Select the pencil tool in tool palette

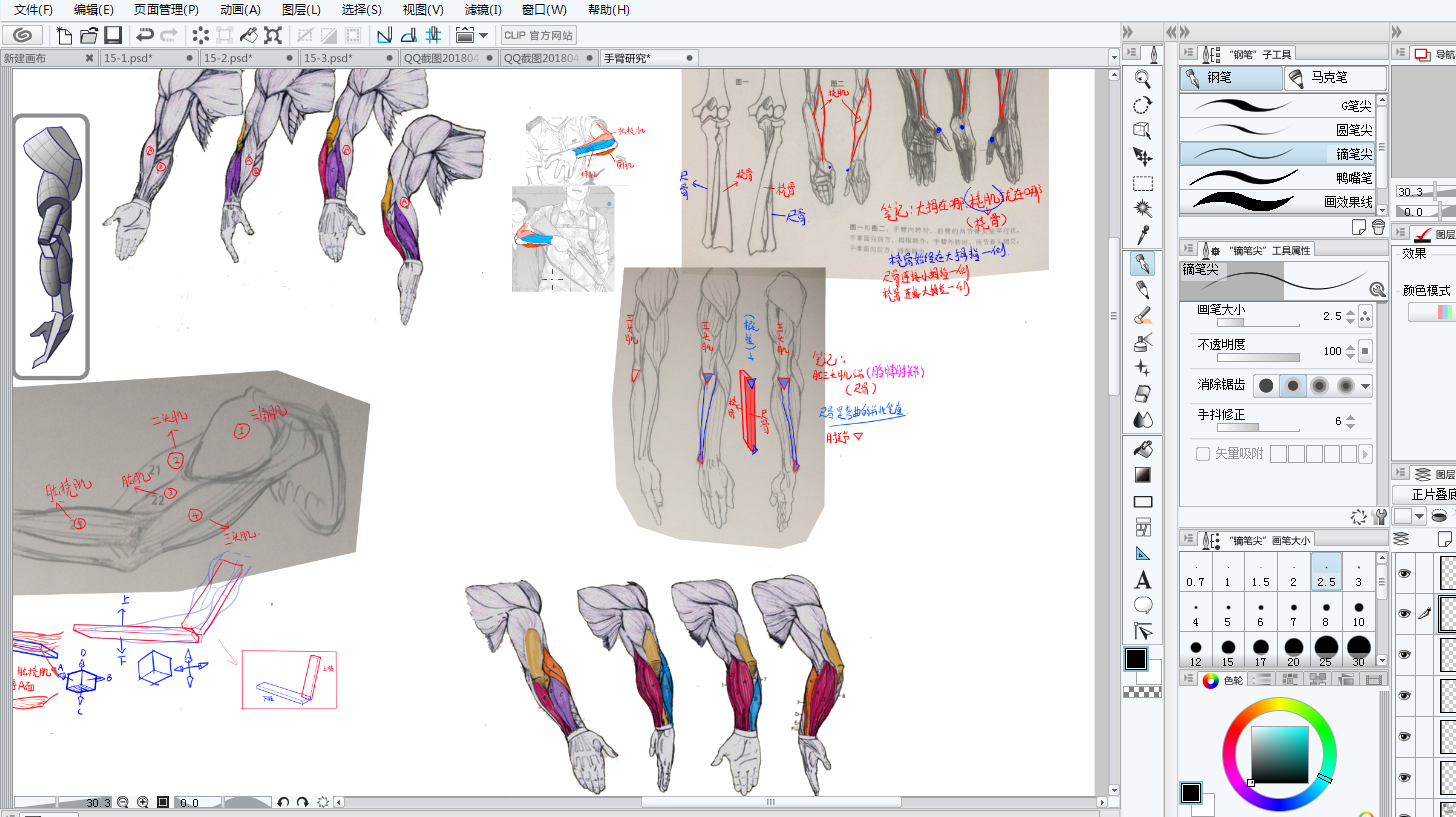[x=1142, y=290]
